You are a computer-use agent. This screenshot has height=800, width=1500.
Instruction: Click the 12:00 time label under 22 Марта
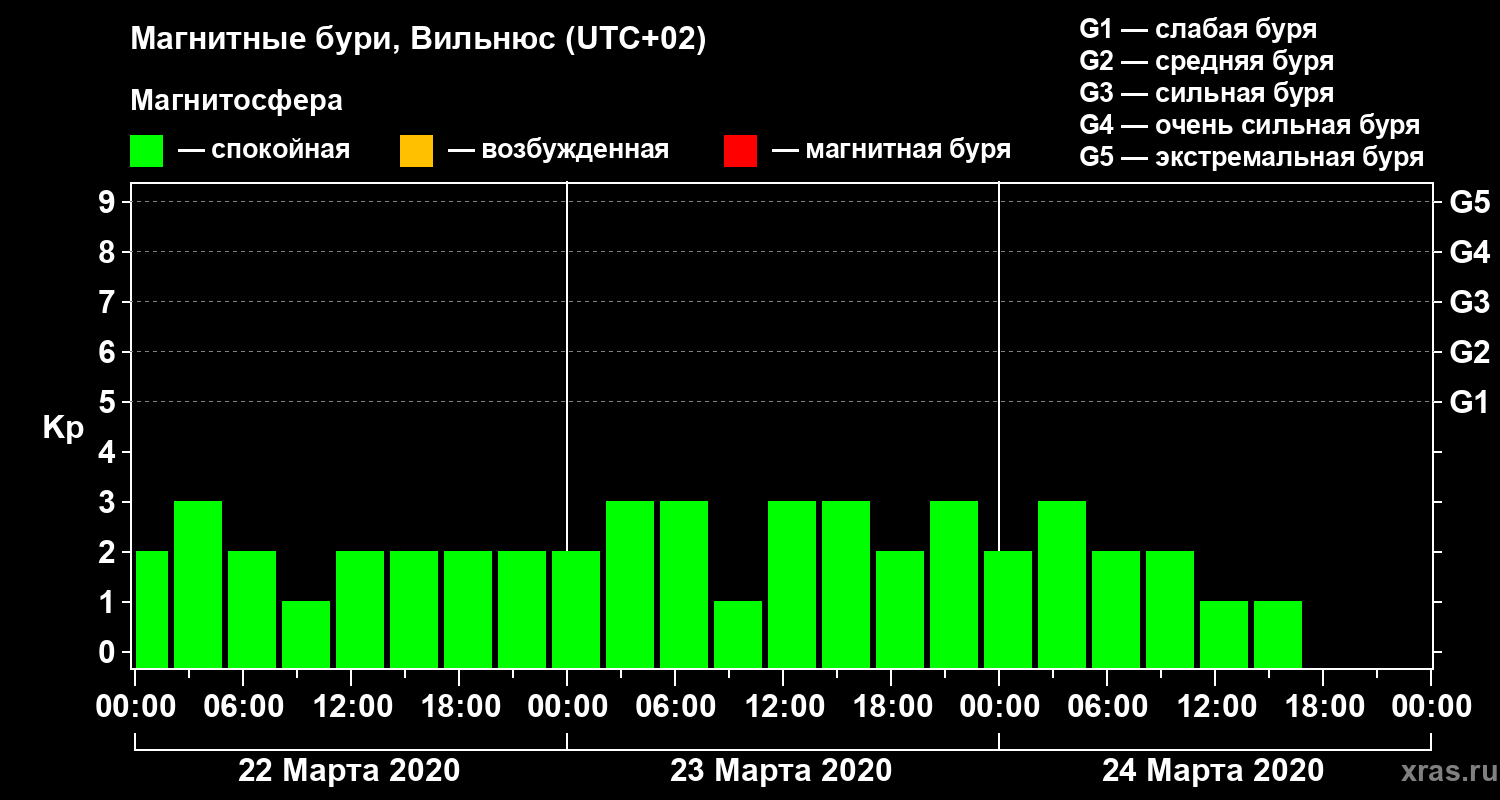pyautogui.click(x=352, y=707)
